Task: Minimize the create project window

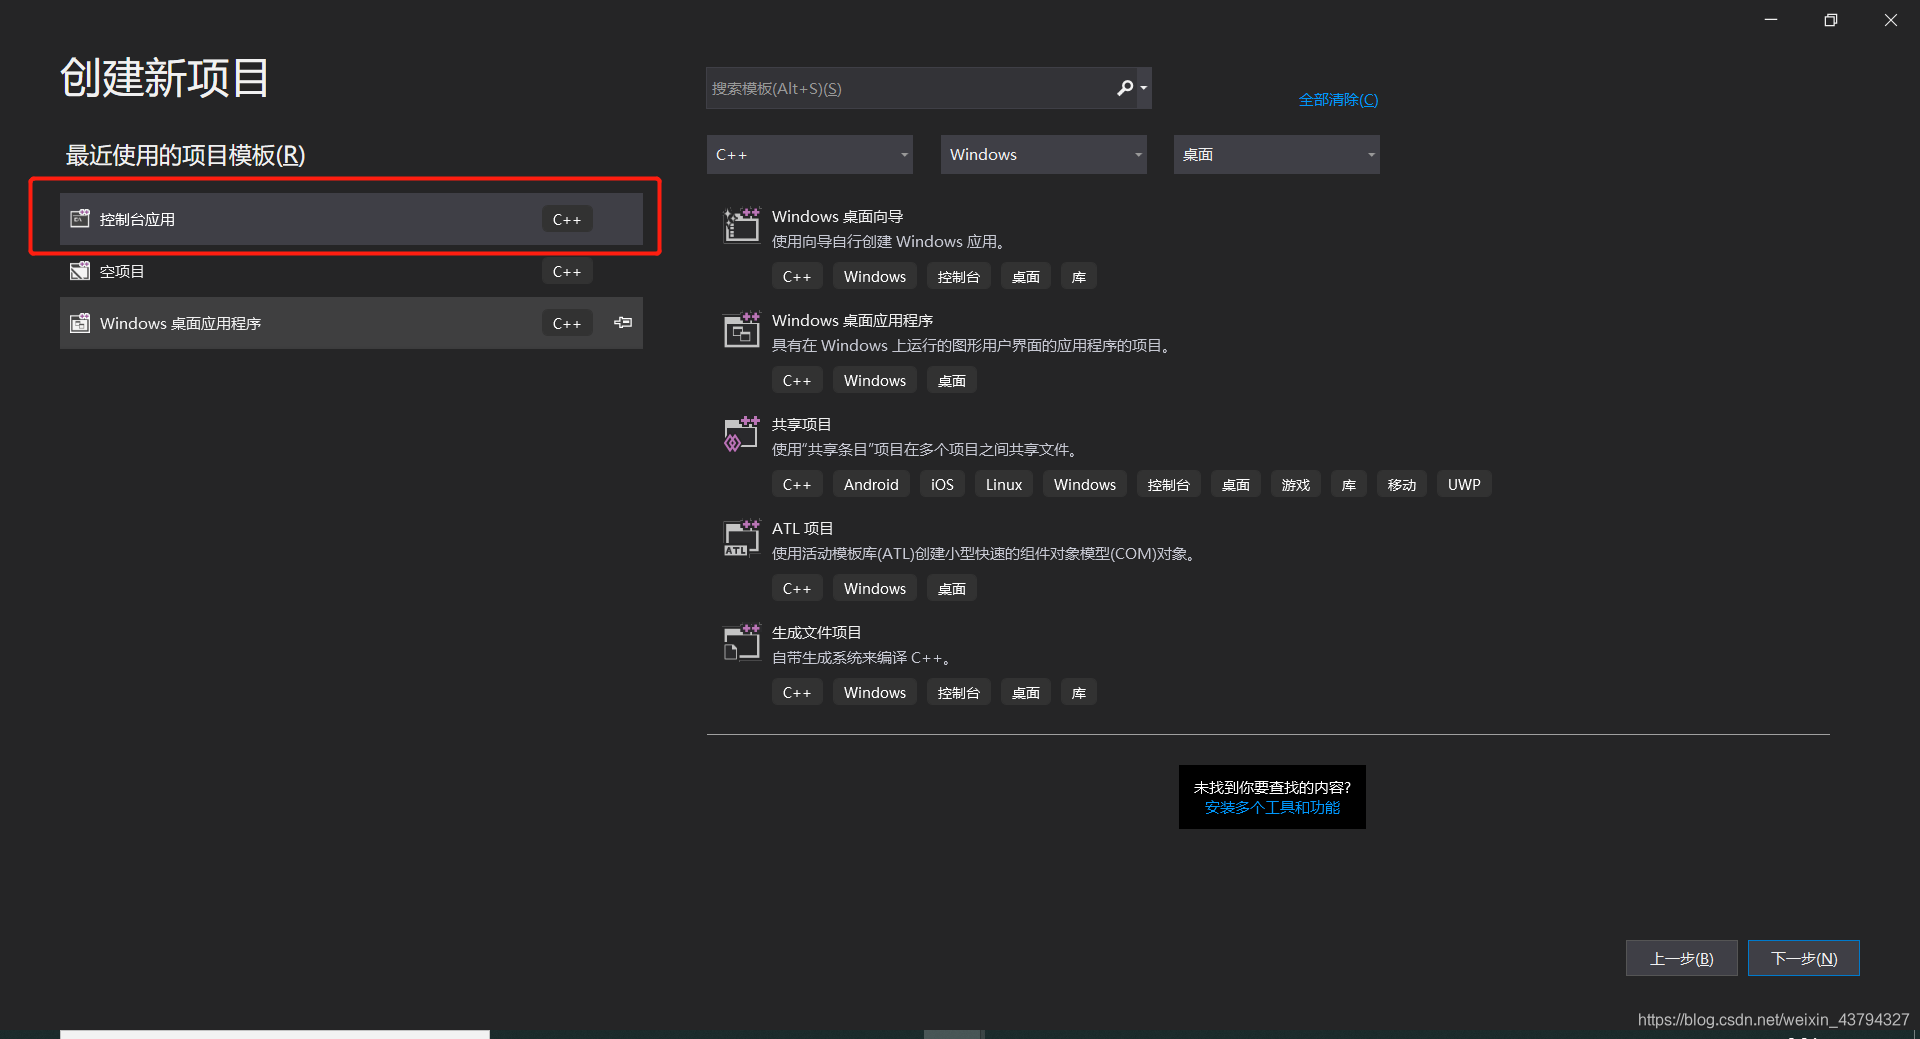Action: [1771, 20]
